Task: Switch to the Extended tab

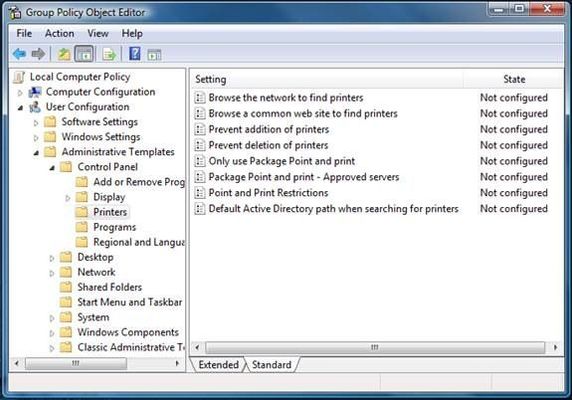Action: click(x=219, y=365)
